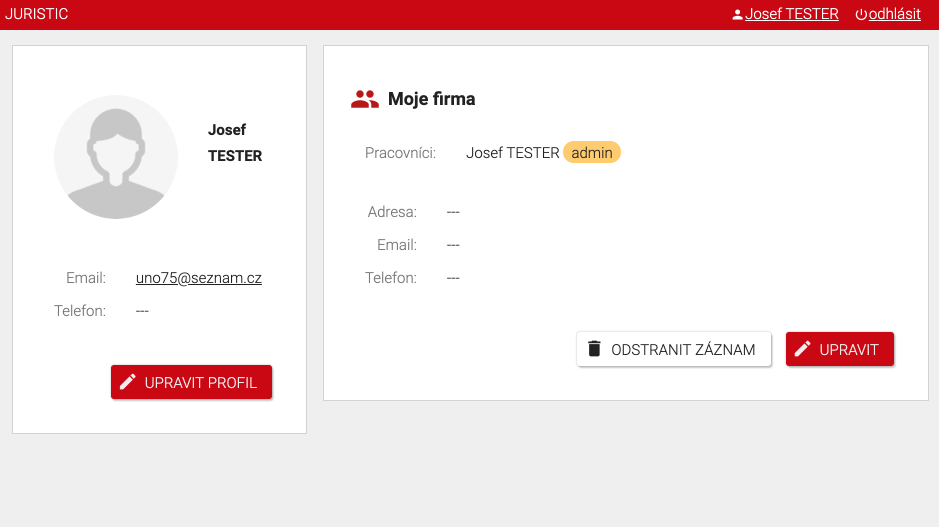Select Josef TESTER in the Pracovníci row
939x527 pixels.
(512, 153)
